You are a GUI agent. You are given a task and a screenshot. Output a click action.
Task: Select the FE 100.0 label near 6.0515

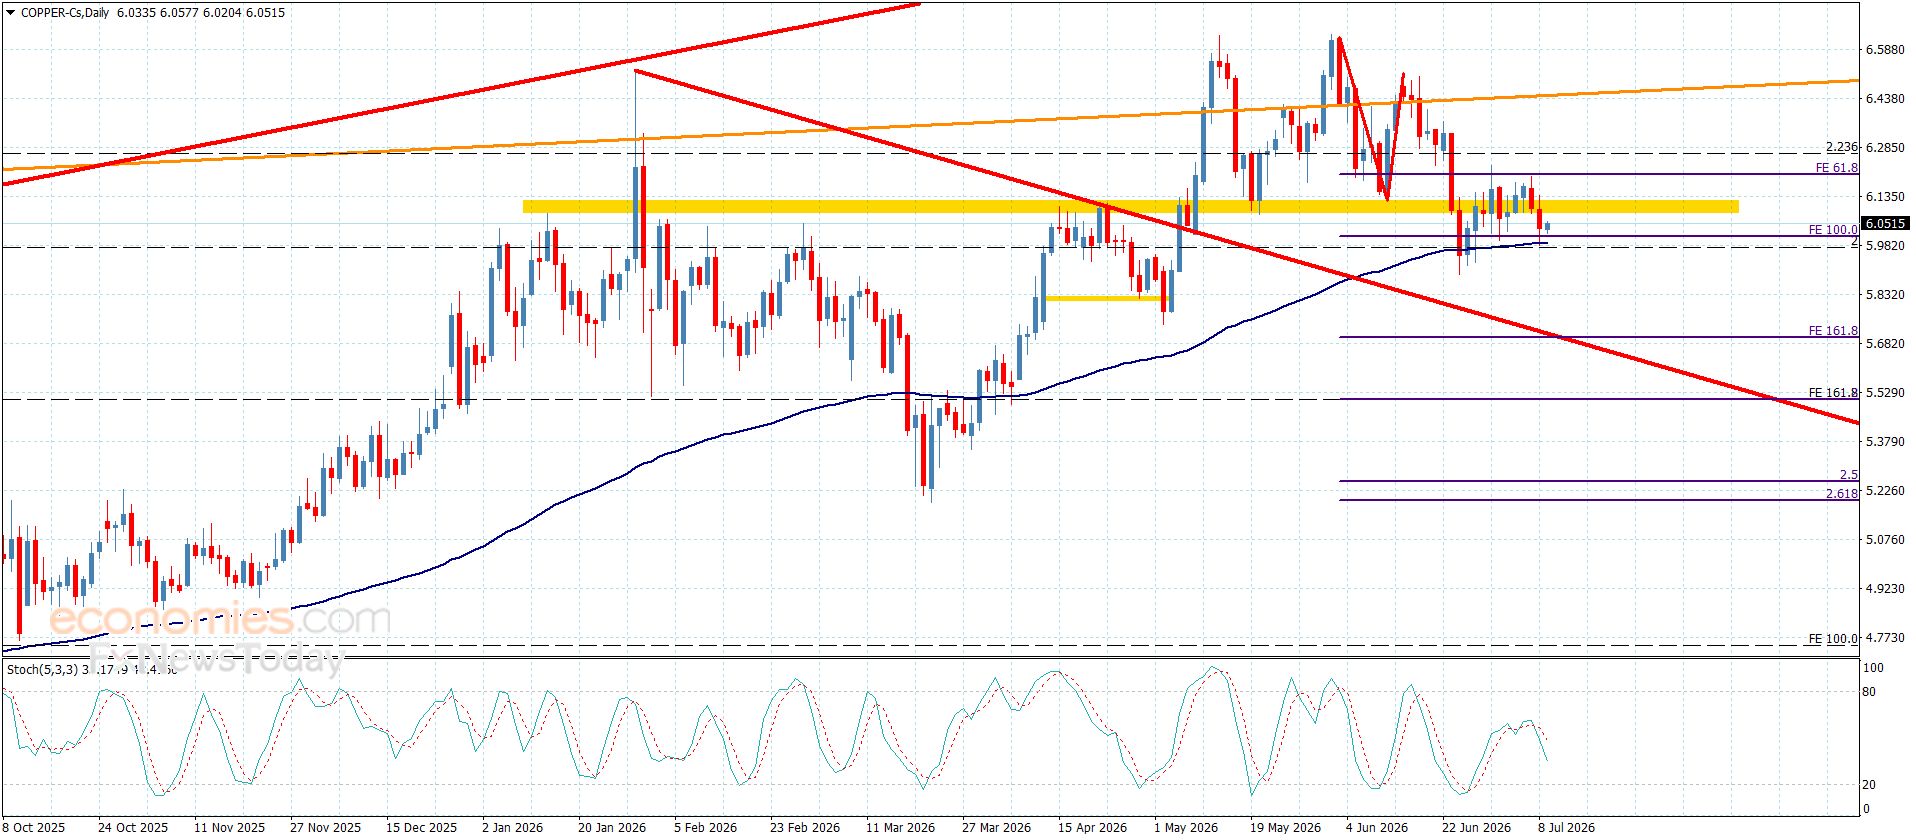(1832, 230)
